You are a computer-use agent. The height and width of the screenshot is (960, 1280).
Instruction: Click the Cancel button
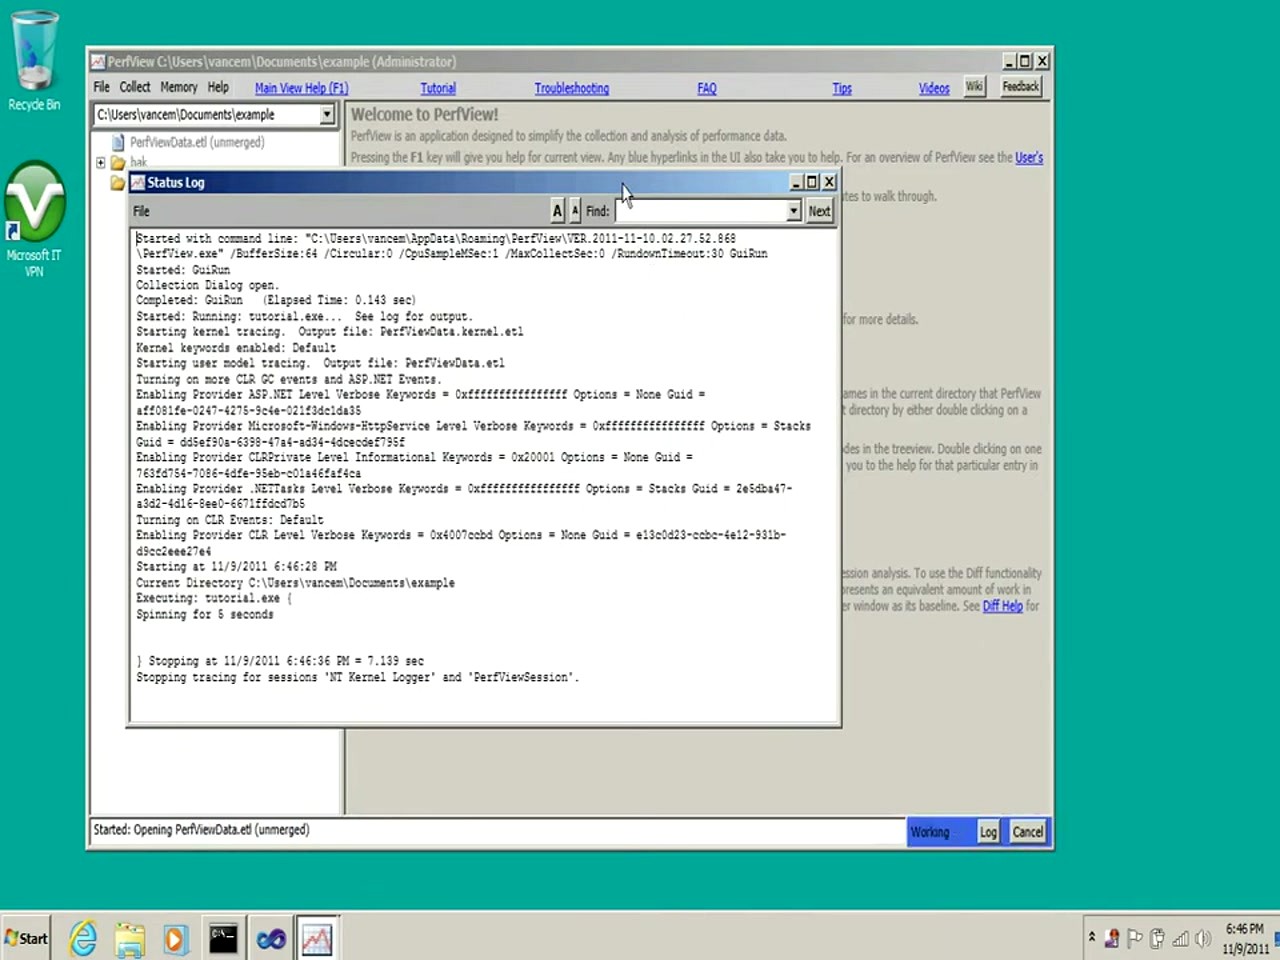coord(1027,831)
